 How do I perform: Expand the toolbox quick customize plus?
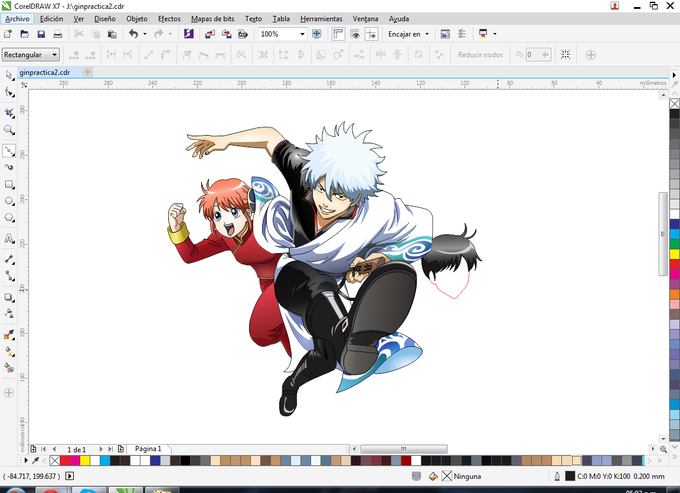pos(9,393)
